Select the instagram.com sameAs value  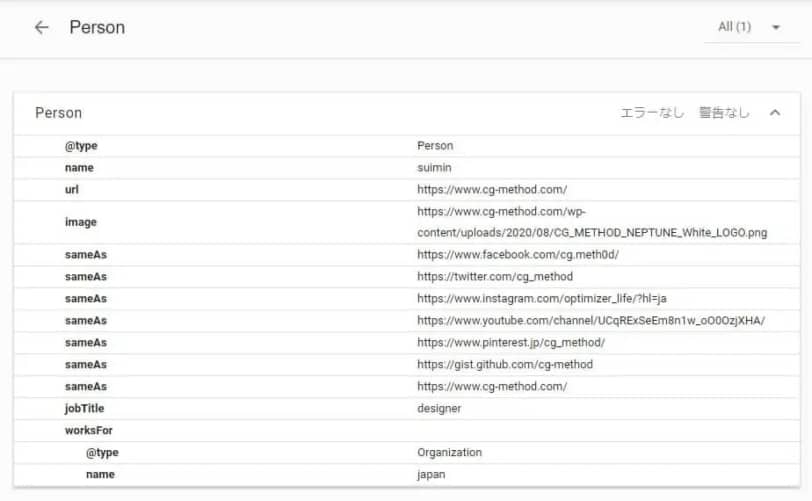click(542, 298)
